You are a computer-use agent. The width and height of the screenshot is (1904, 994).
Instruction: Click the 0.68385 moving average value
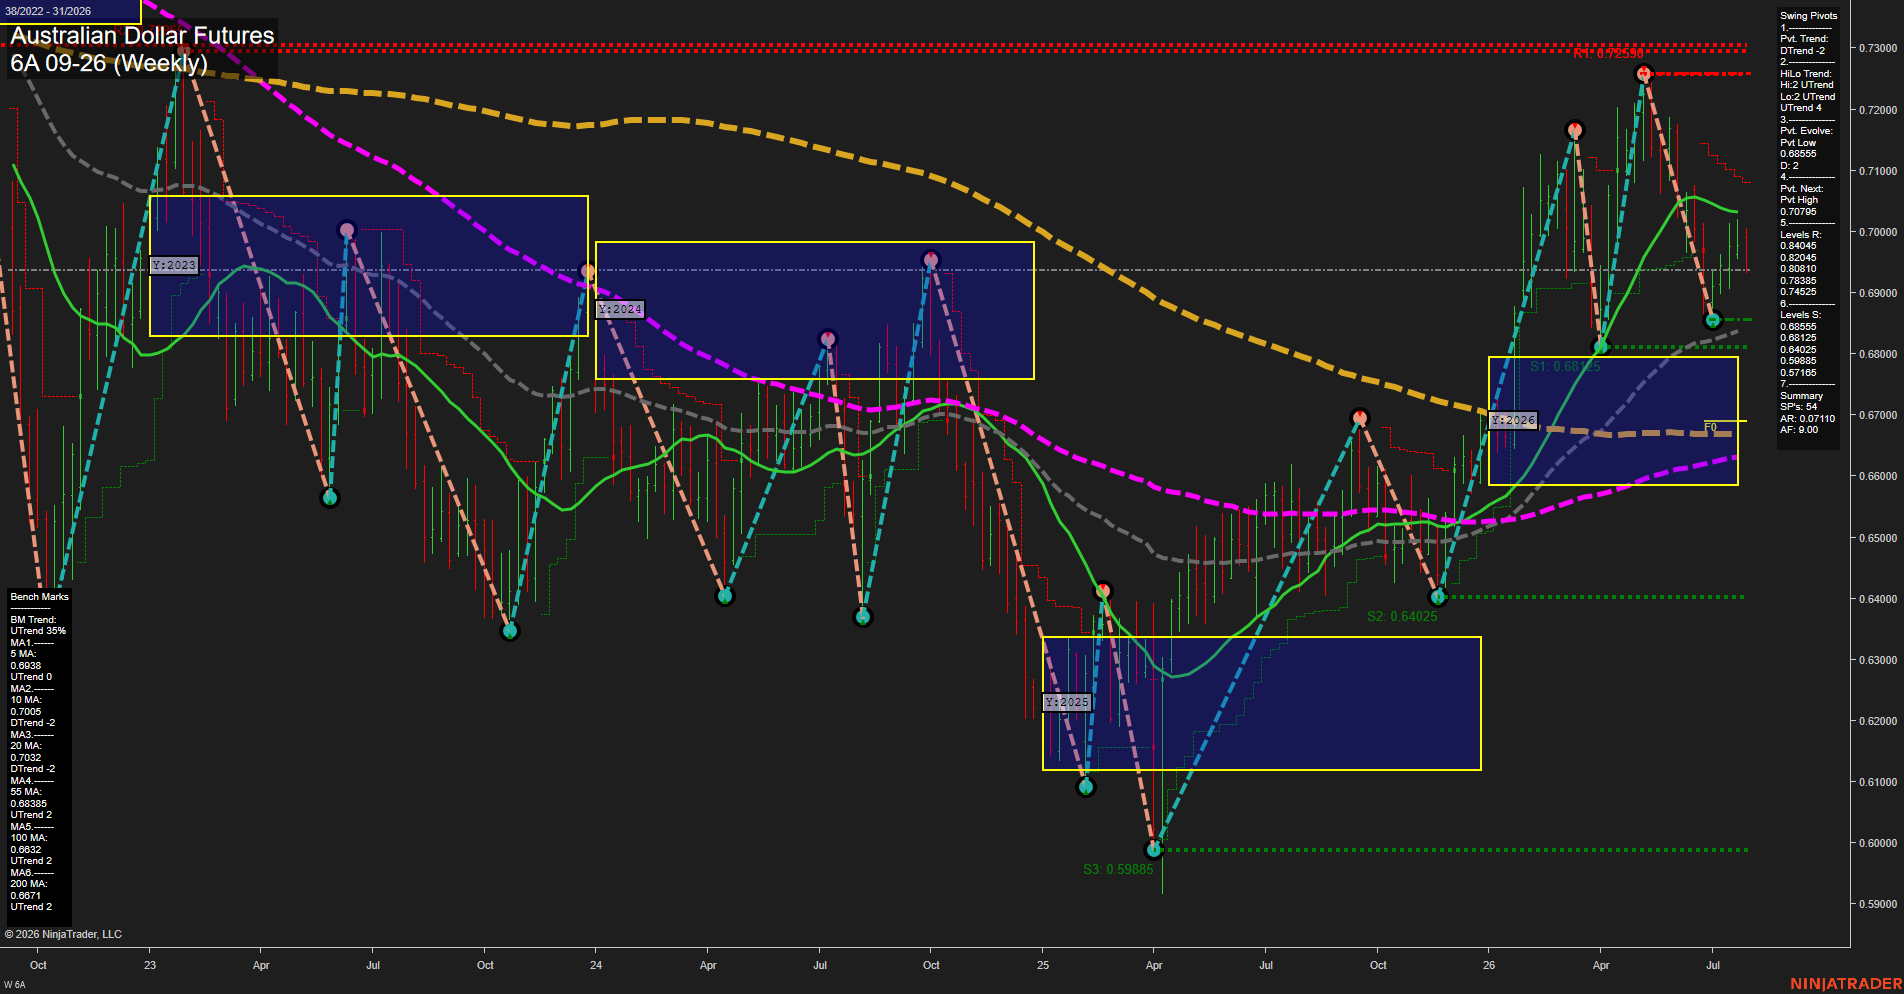tap(28, 804)
